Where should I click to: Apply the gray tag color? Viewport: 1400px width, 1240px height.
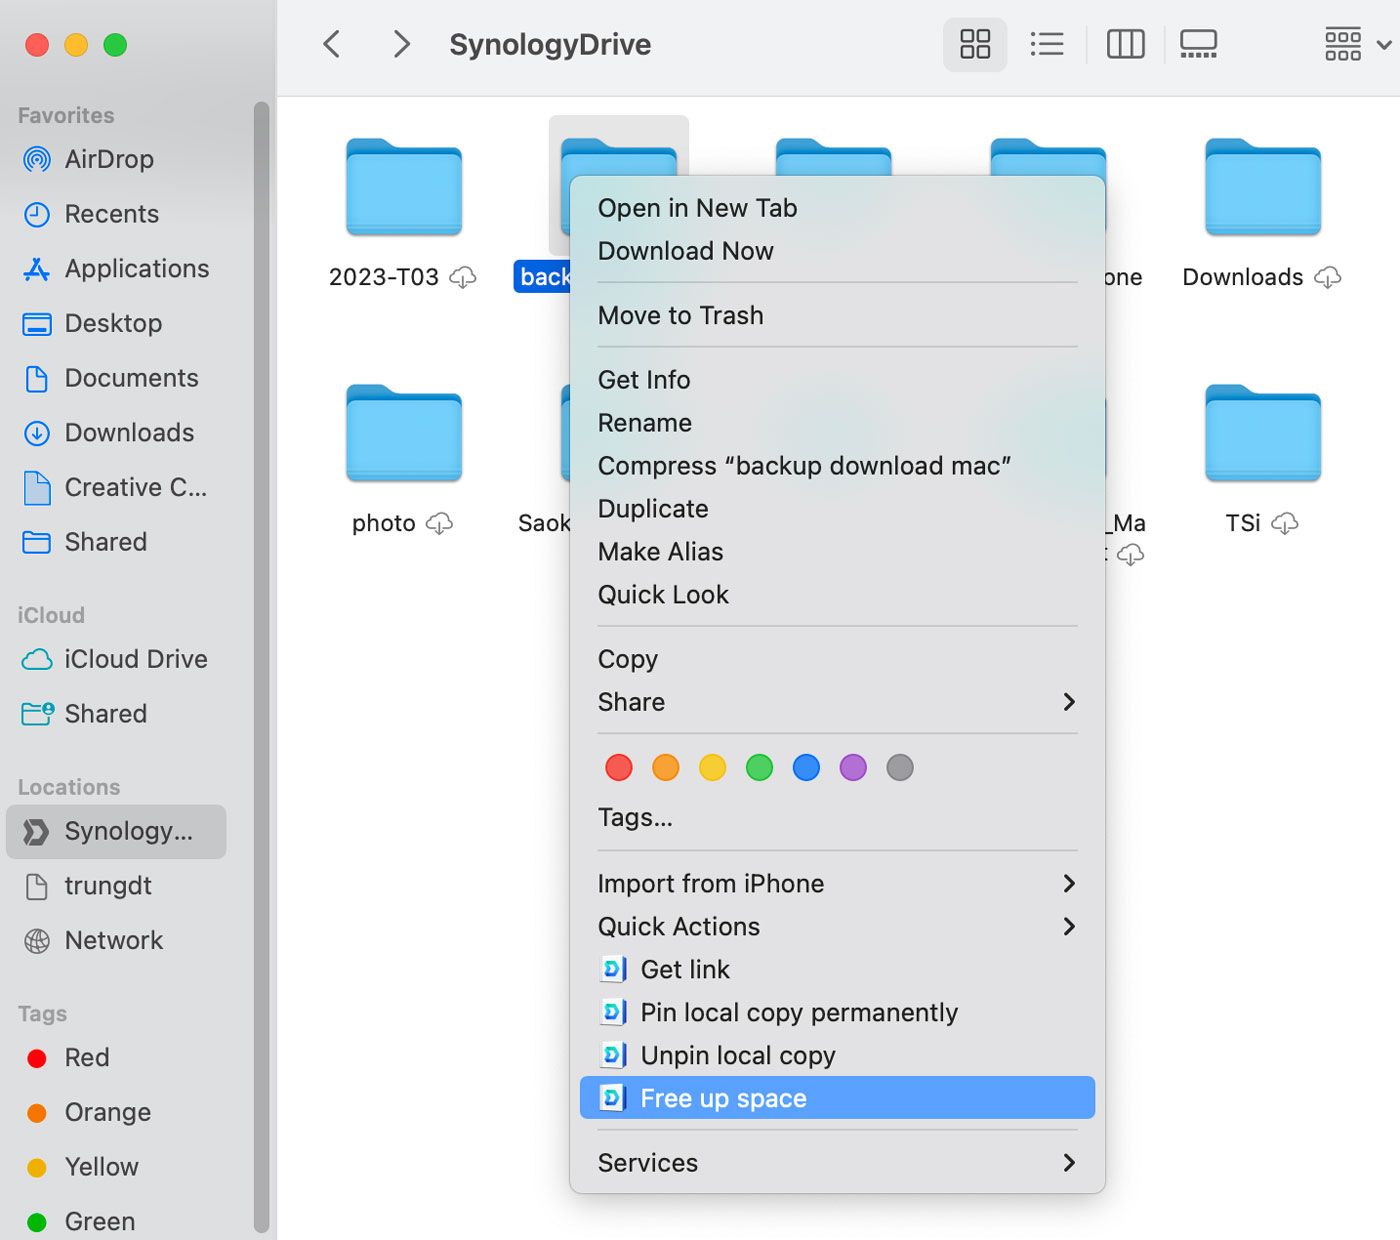tap(900, 767)
